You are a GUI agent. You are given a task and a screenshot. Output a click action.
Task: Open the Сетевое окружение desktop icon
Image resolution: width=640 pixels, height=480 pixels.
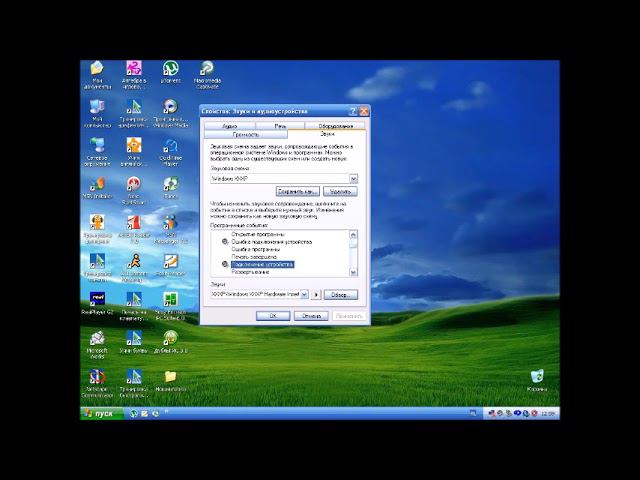click(x=97, y=152)
